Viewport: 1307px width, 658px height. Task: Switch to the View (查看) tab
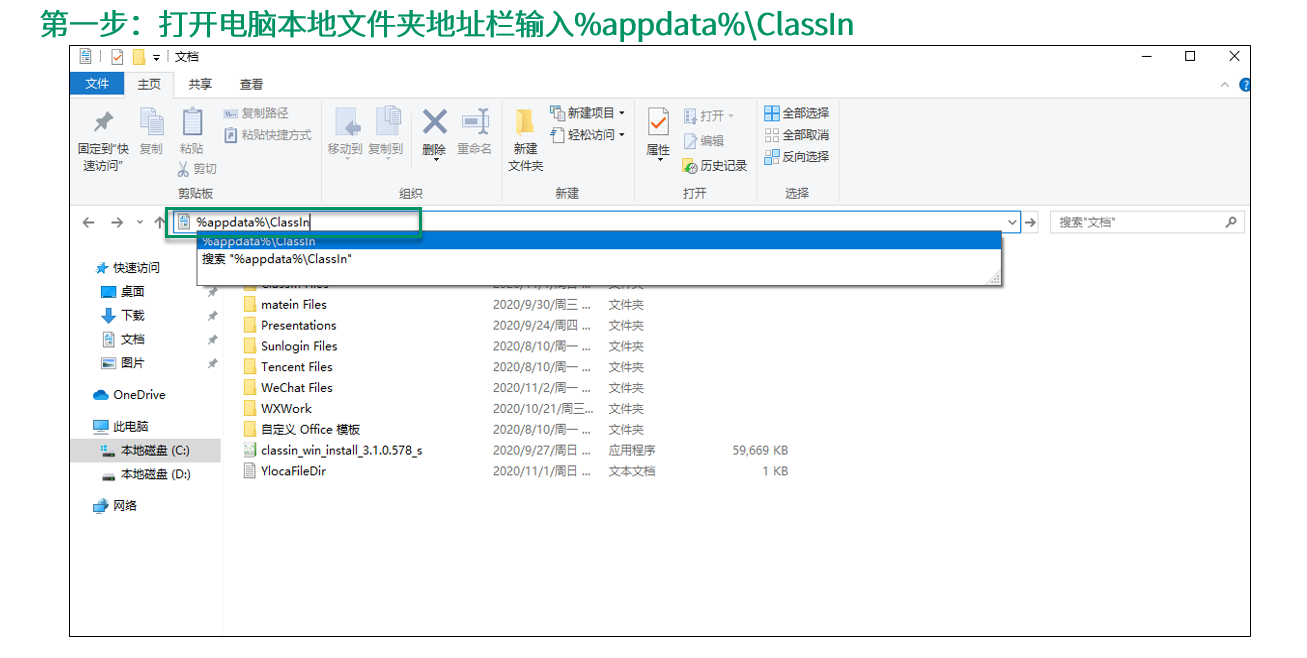[252, 85]
